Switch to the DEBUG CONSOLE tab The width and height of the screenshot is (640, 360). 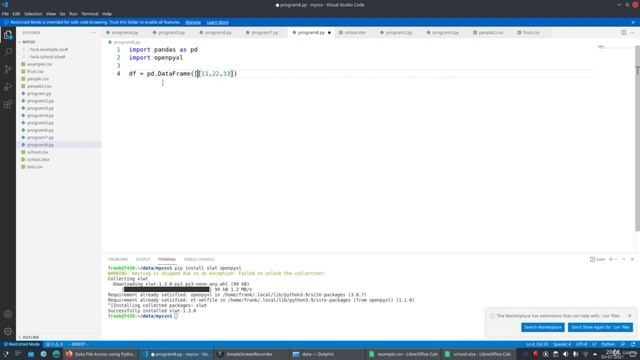coord(199,260)
